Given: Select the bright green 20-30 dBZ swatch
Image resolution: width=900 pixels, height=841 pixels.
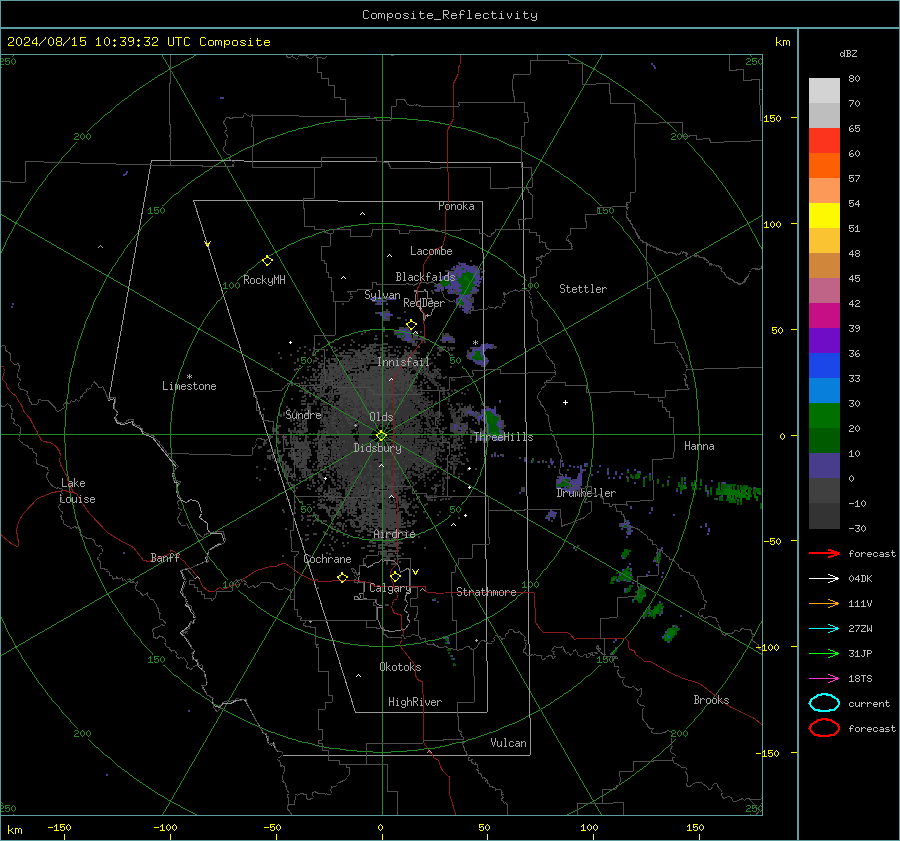Looking at the screenshot, I should coord(824,415).
